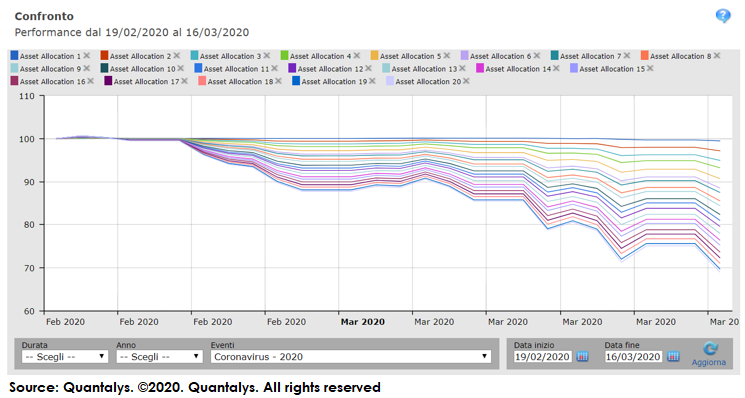The height and width of the screenshot is (398, 745).
Task: Click the X next to Asset Allocation 13
Action: click(x=462, y=69)
